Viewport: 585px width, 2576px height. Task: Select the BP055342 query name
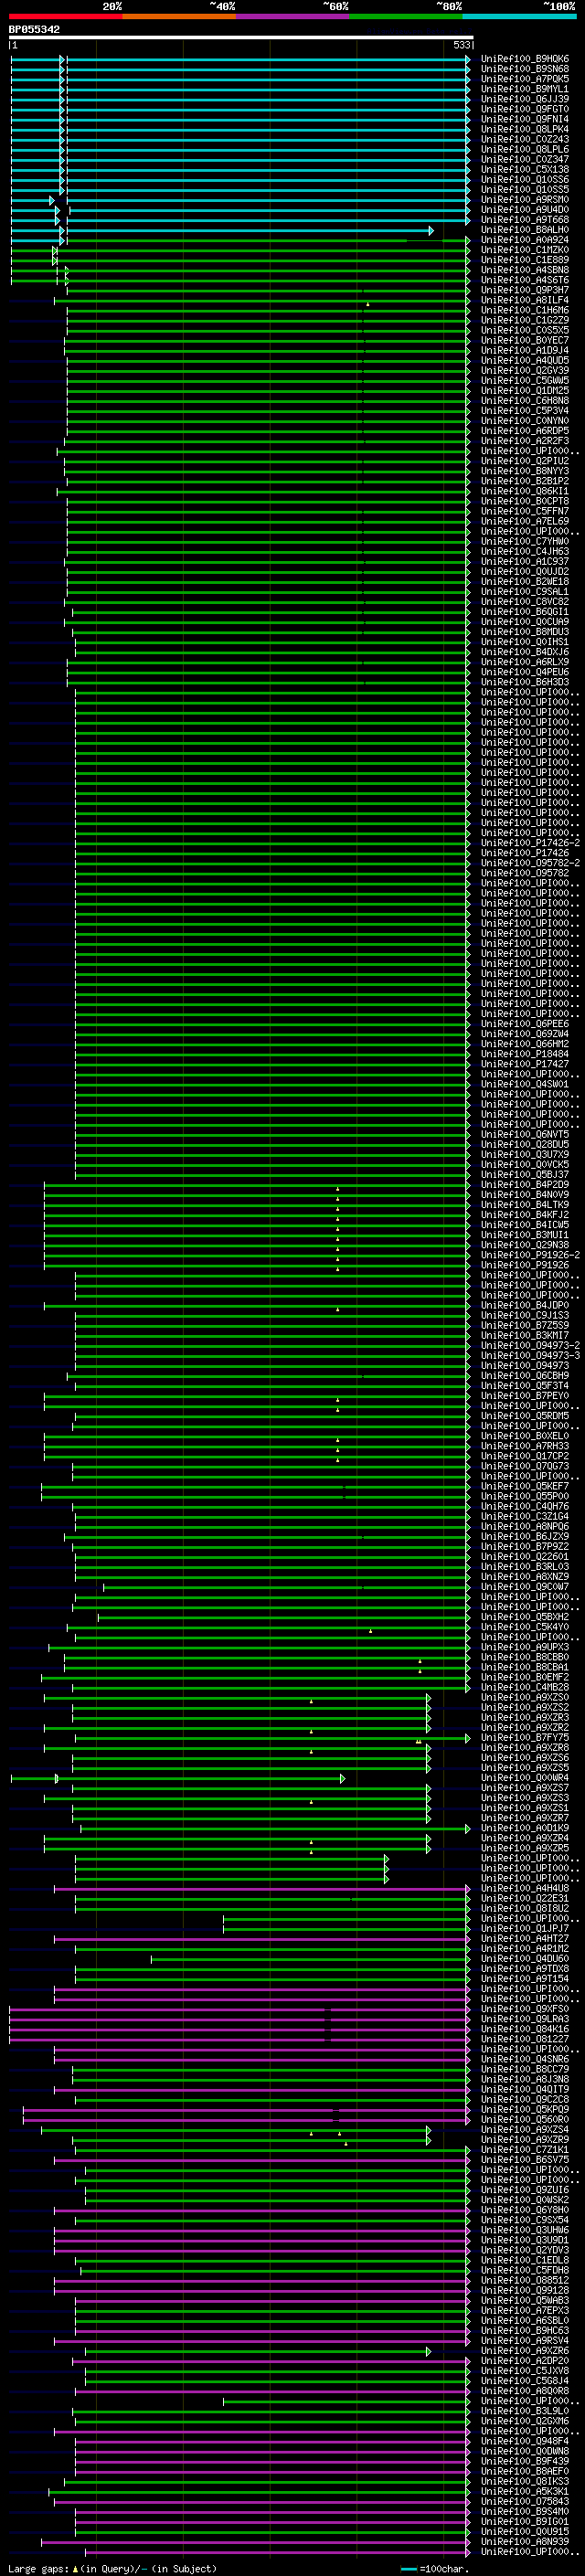(x=34, y=29)
